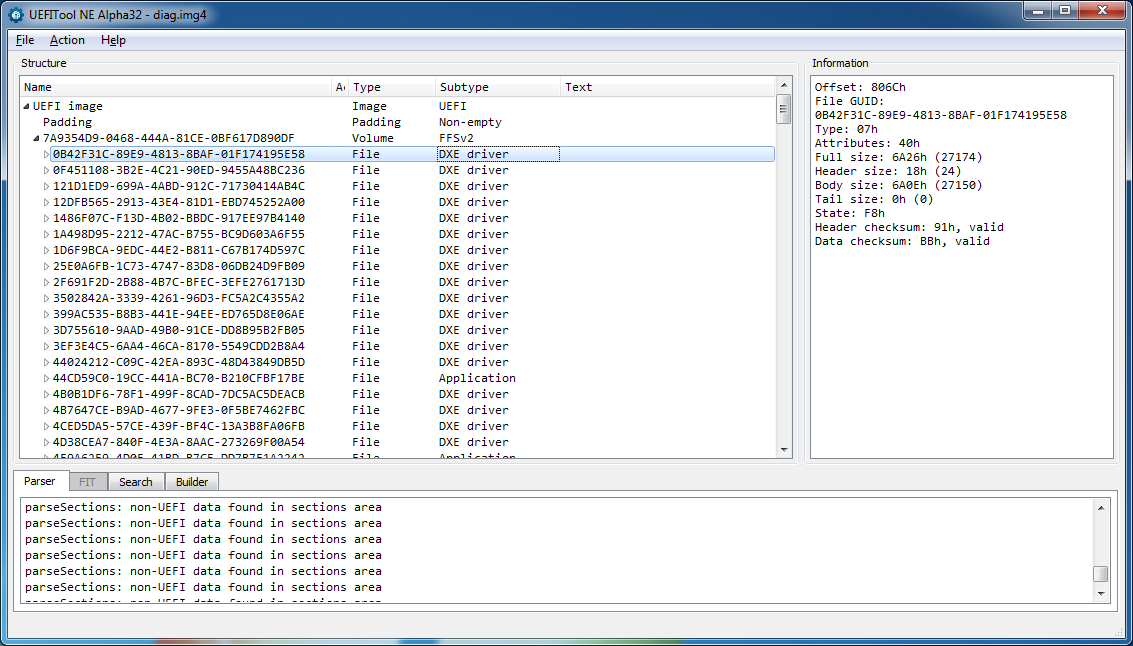Switch to the Parser tab
Image resolution: width=1133 pixels, height=646 pixels.
pyautogui.click(x=40, y=481)
